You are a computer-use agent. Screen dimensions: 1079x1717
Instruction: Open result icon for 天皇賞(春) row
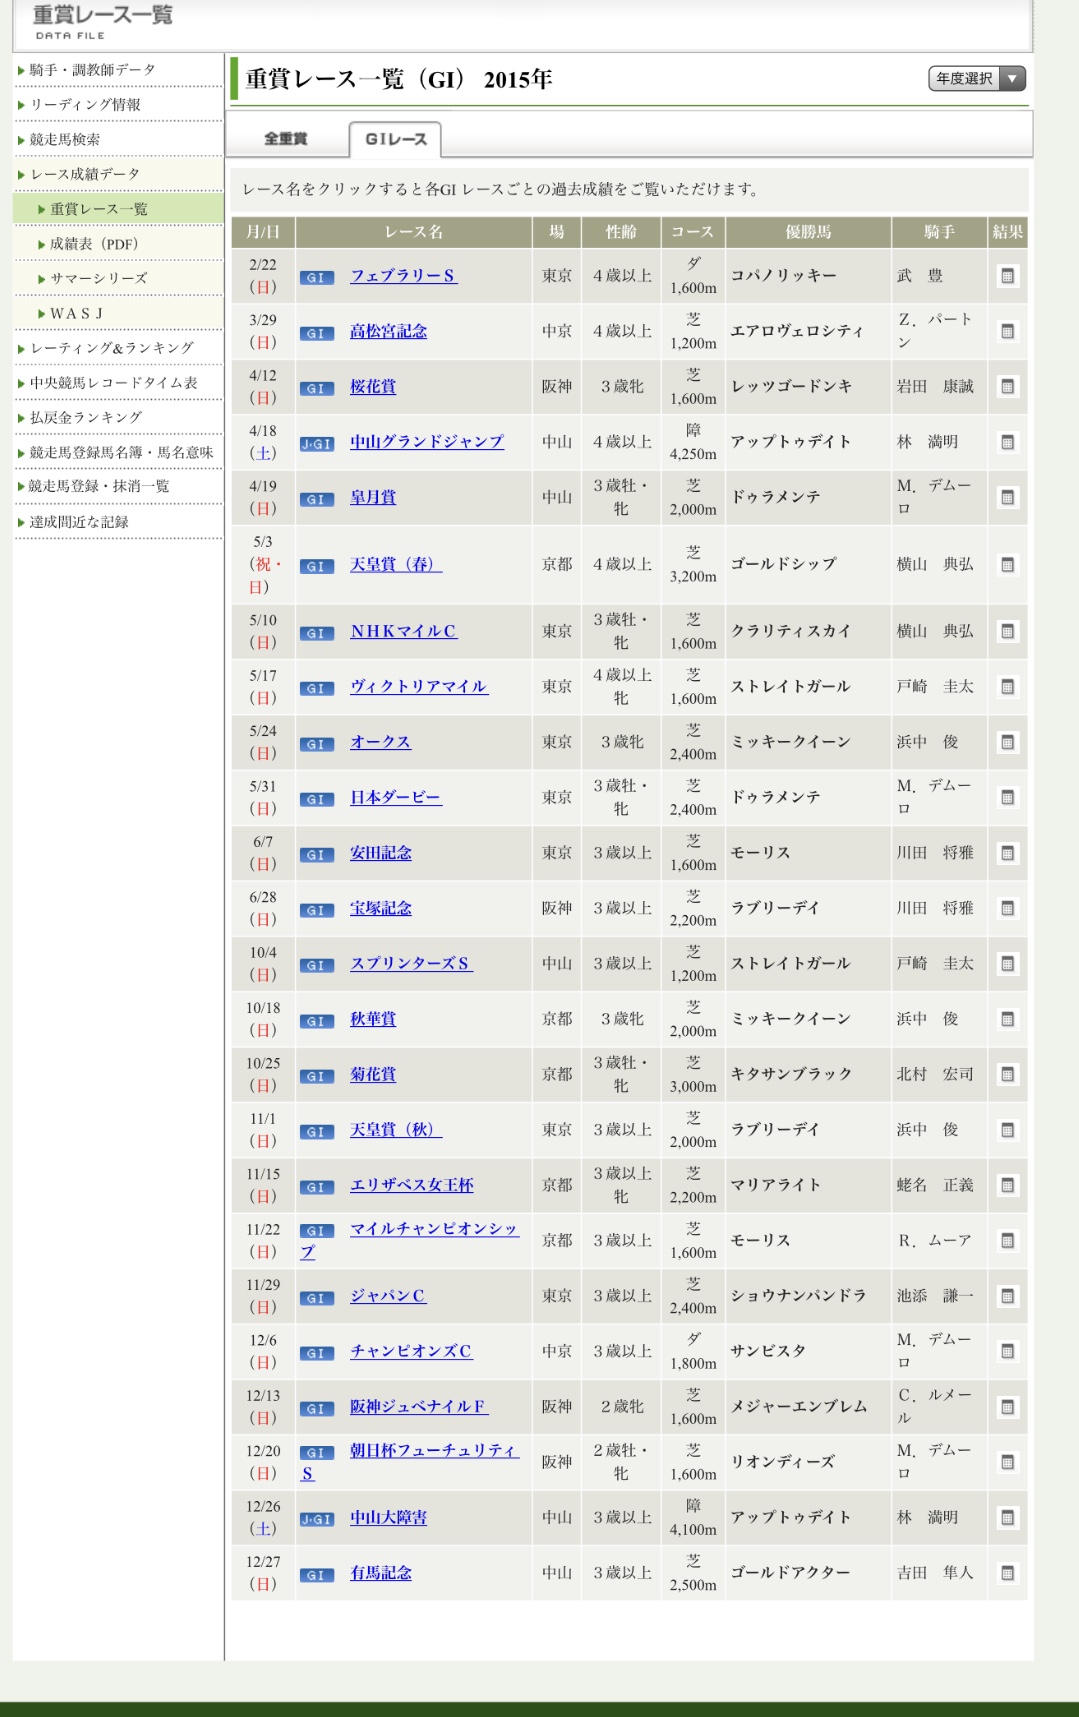1007,565
